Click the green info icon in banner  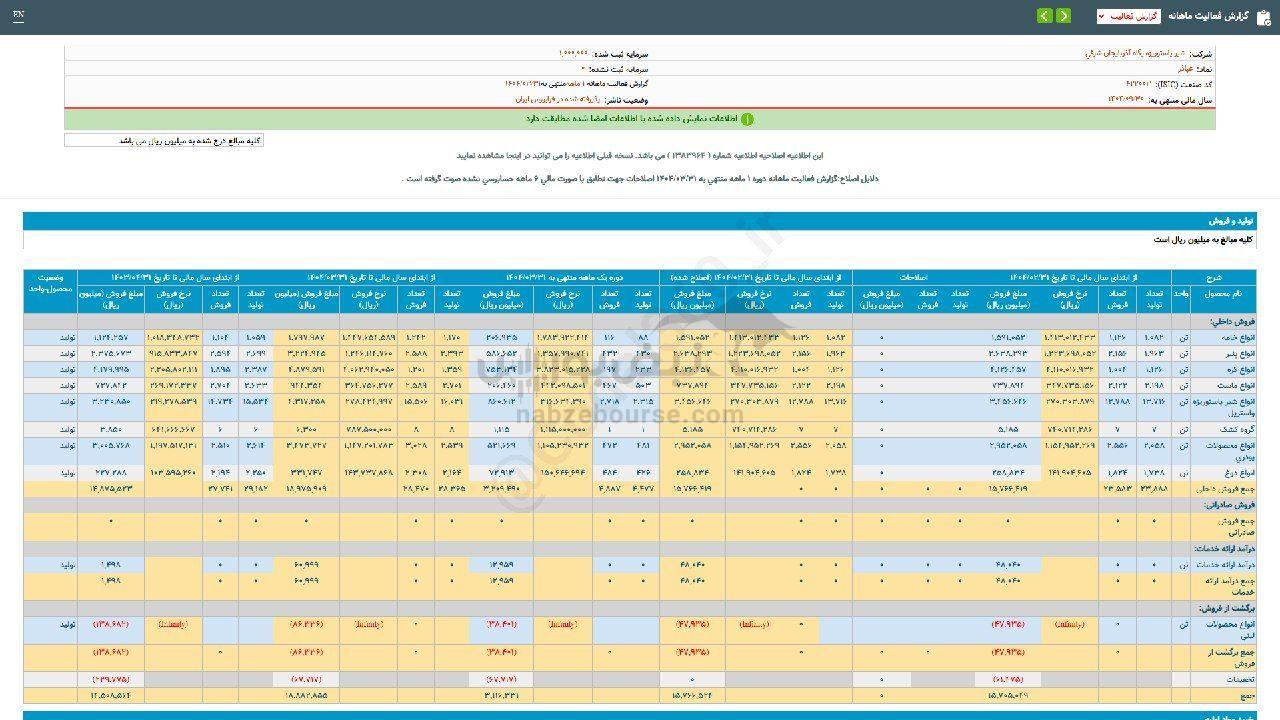point(747,119)
